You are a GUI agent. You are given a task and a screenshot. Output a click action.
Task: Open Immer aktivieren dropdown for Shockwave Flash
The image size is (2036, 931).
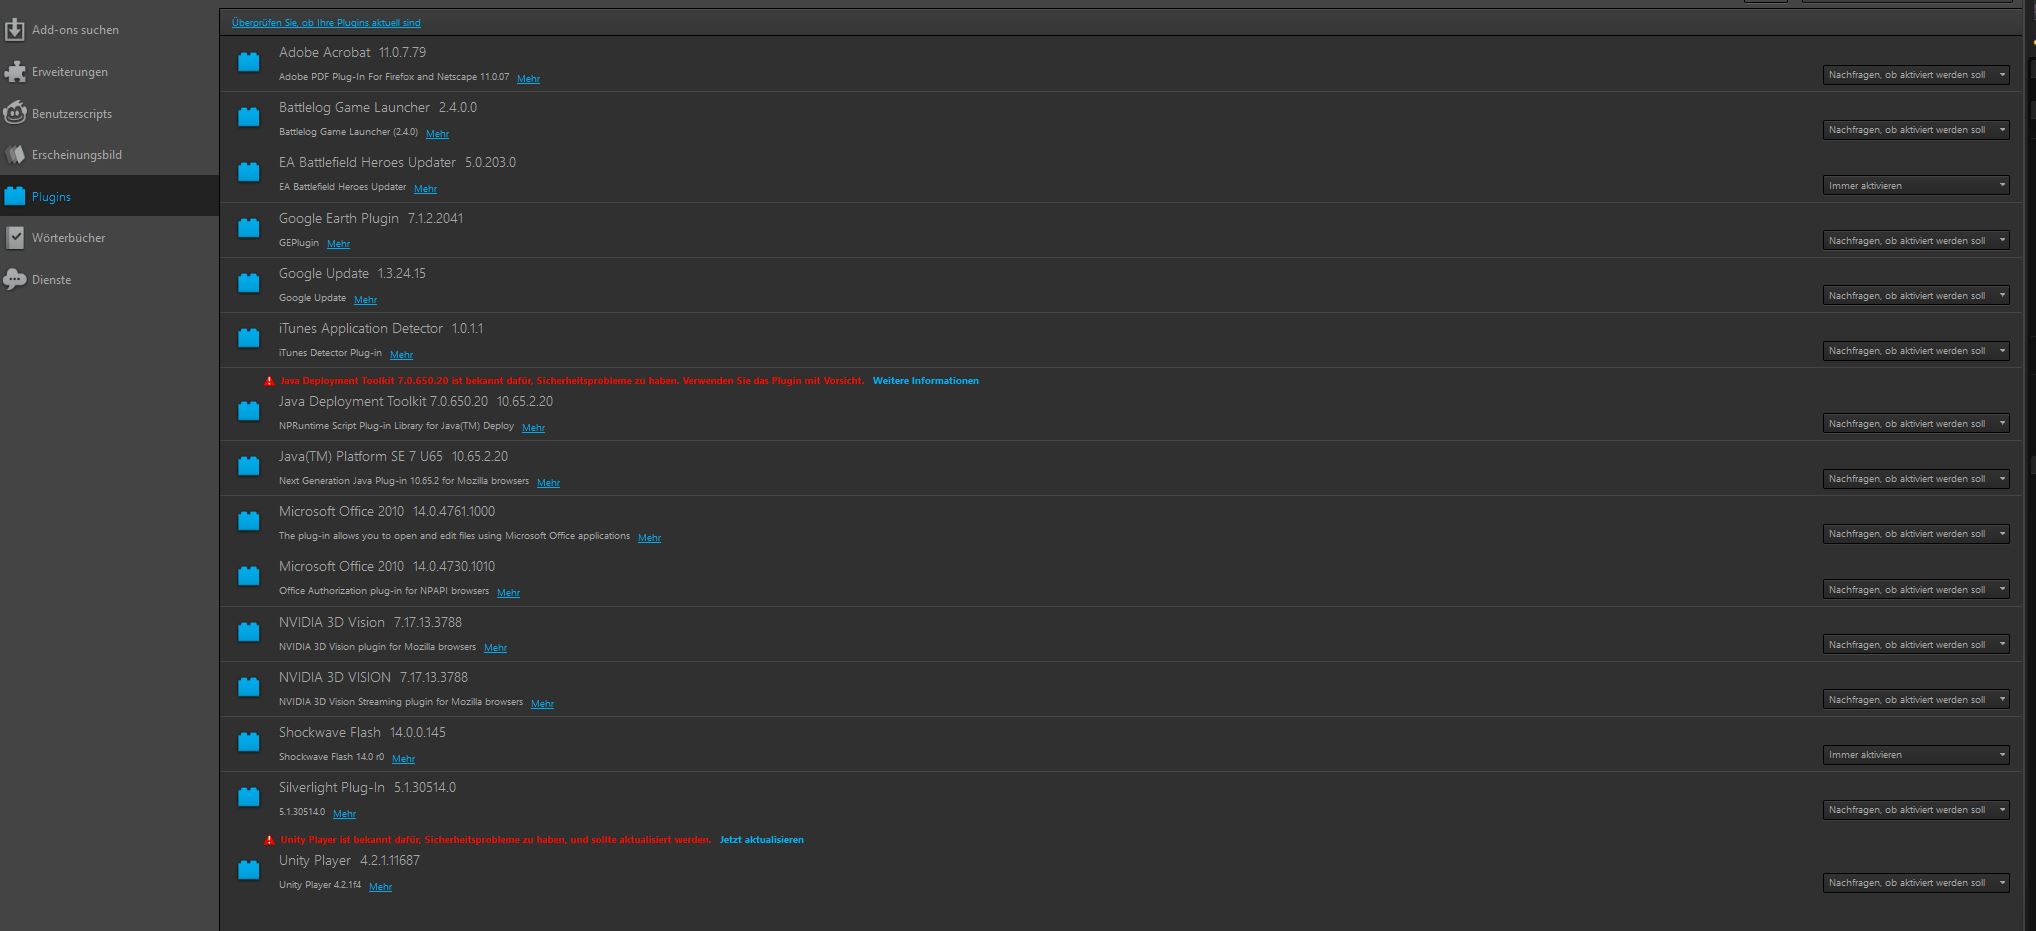(x=1916, y=755)
